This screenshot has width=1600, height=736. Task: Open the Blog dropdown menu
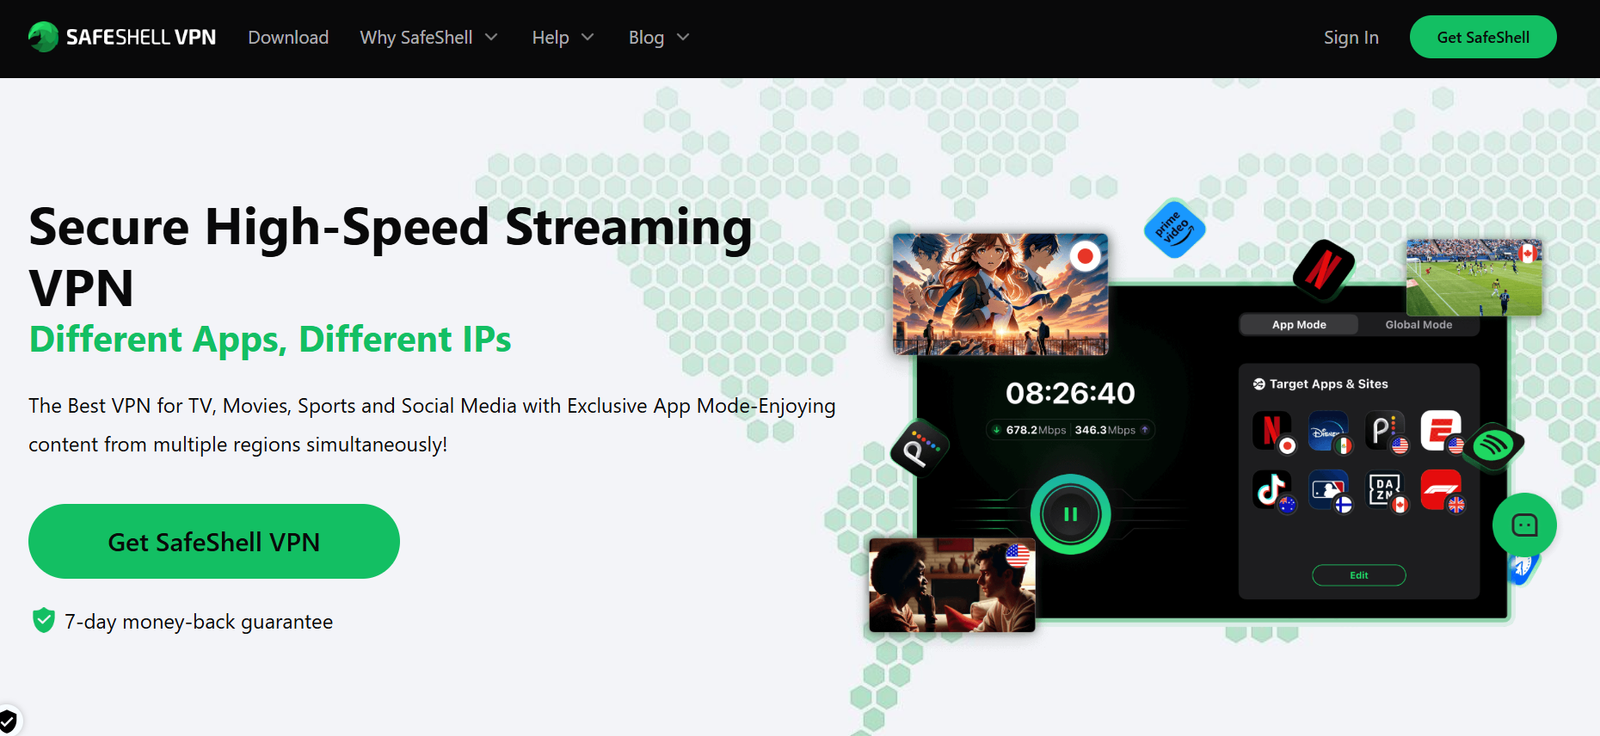pyautogui.click(x=658, y=38)
